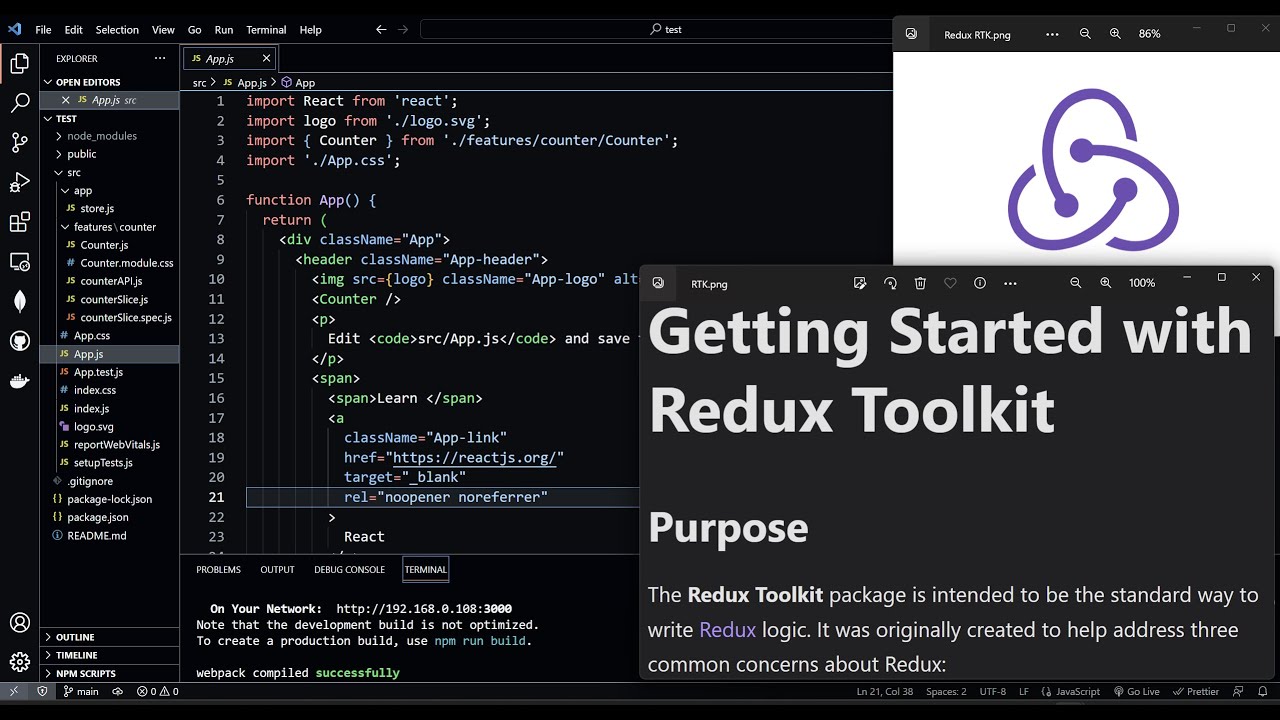
Task: Open Counter.module.css in the explorer
Action: pyautogui.click(x=127, y=263)
